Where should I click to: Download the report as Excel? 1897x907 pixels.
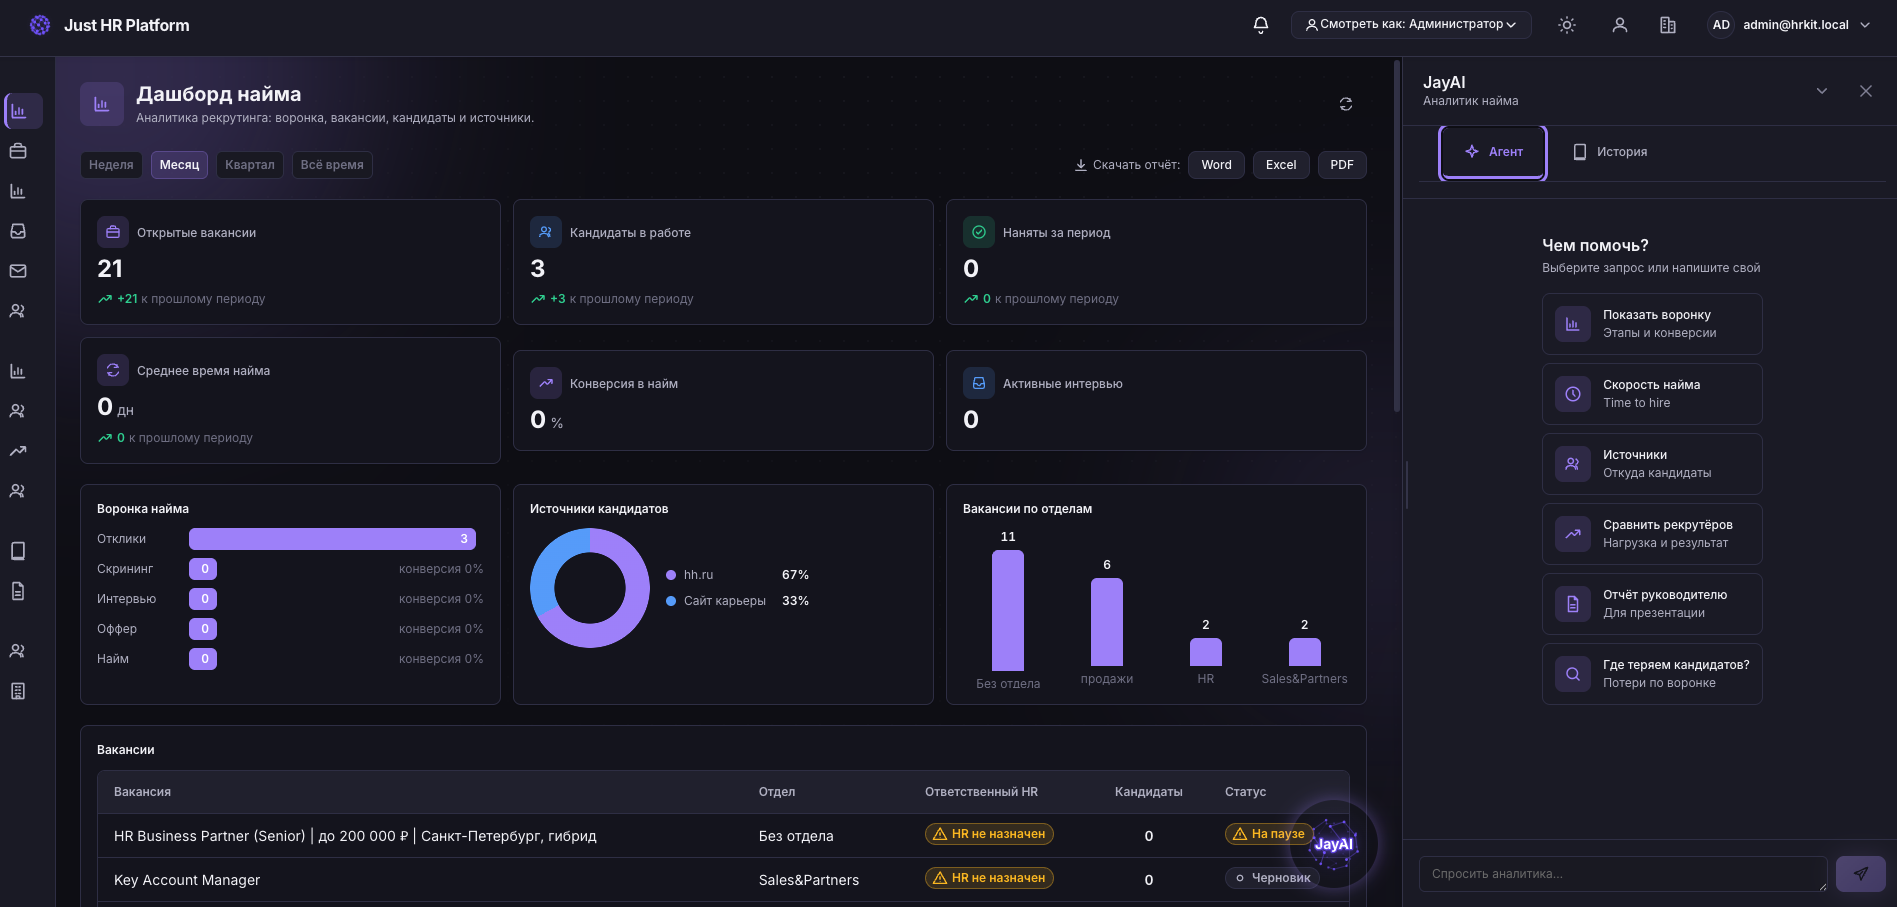(x=1280, y=165)
